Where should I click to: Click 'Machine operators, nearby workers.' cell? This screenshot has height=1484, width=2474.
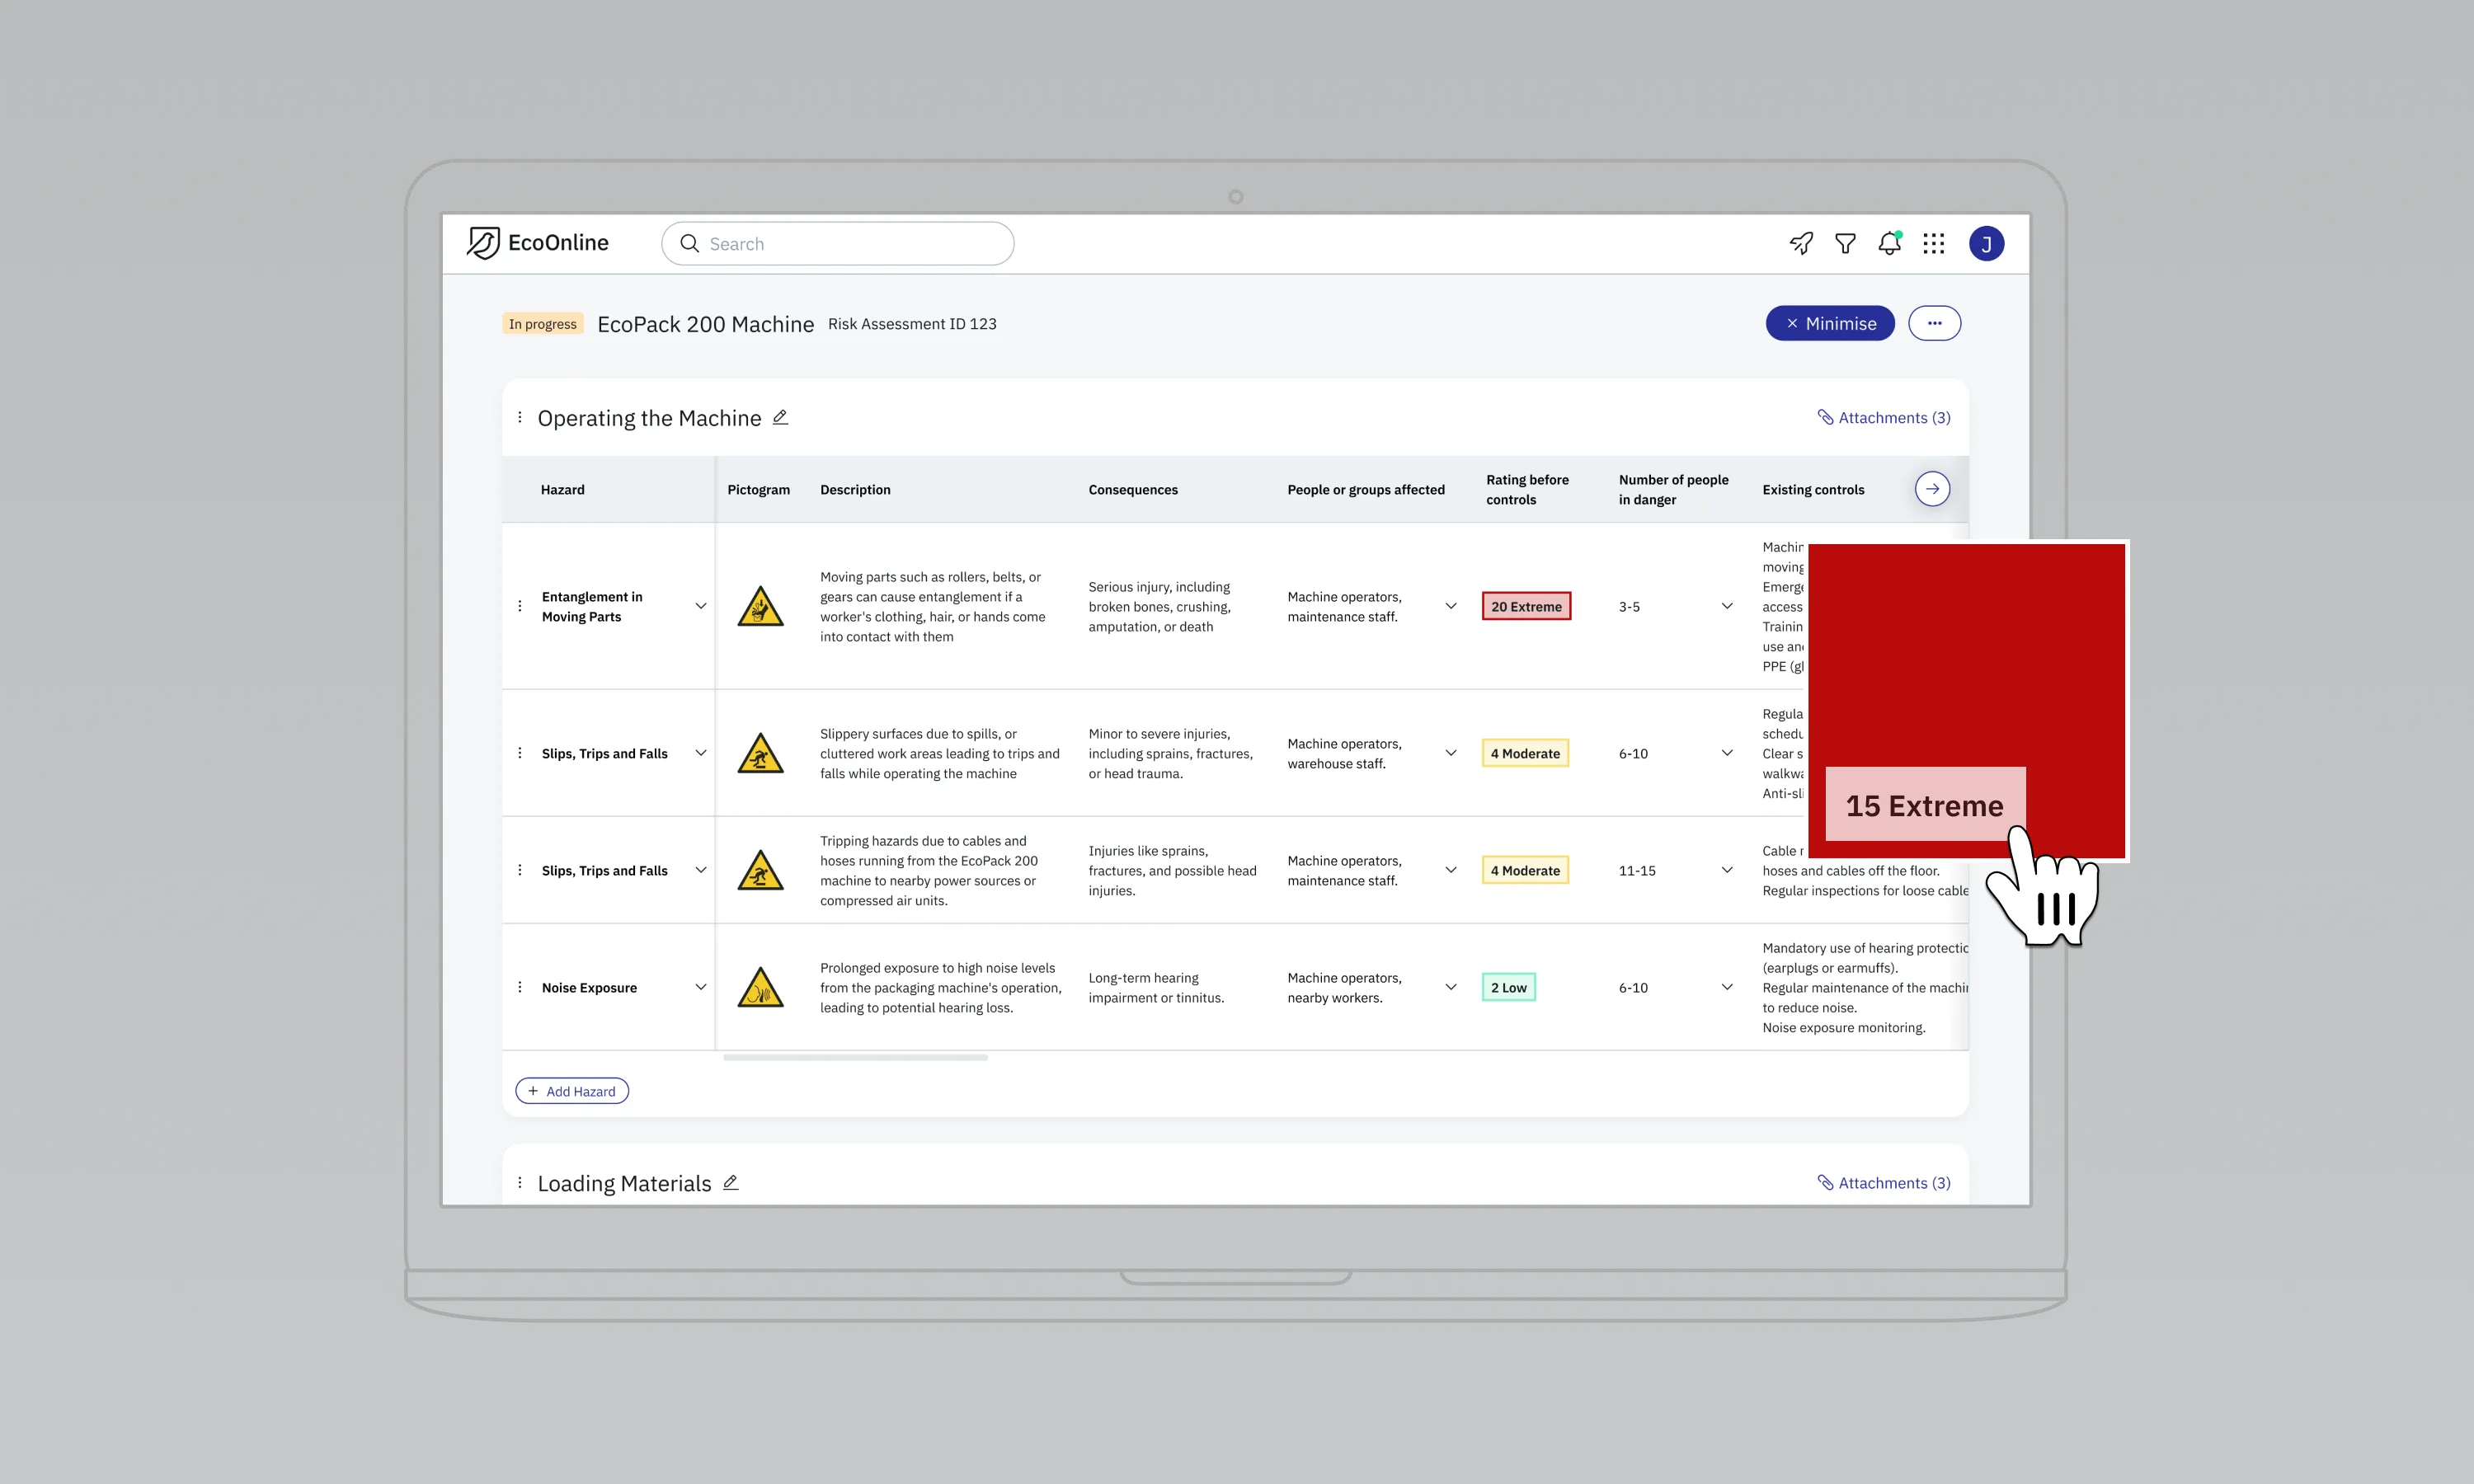(x=1344, y=987)
